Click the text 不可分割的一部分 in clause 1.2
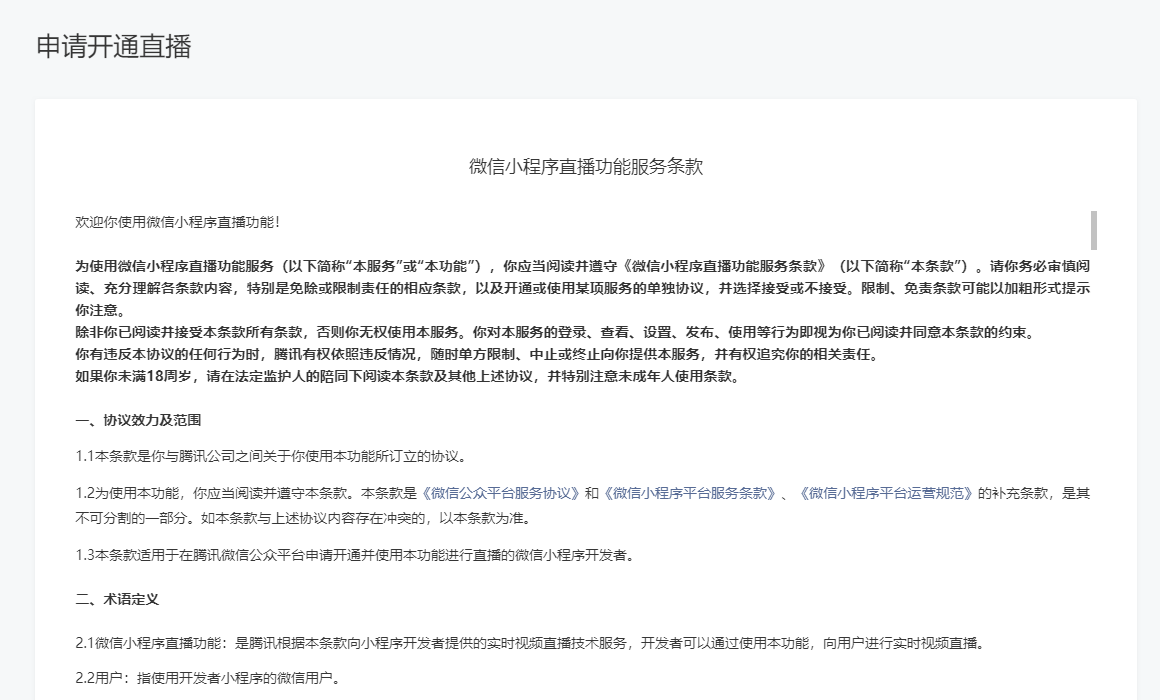This screenshot has width=1160, height=700. point(131,518)
